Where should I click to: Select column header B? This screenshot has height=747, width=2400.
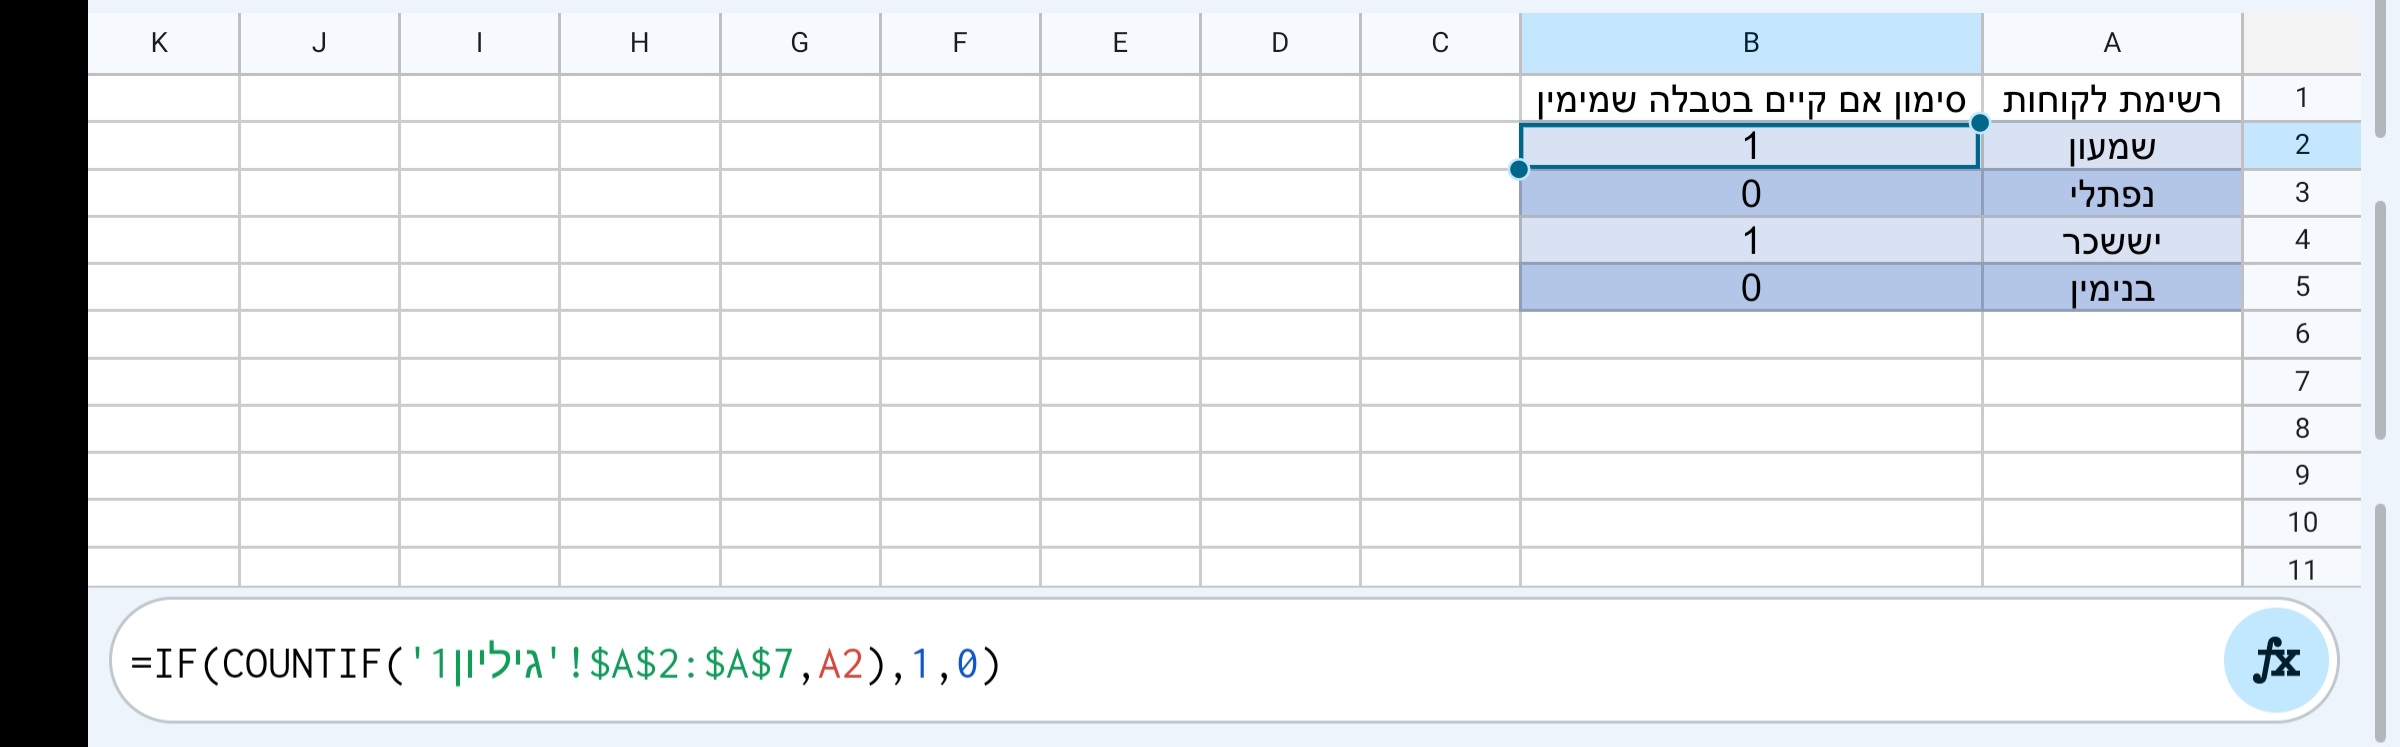tap(1750, 42)
